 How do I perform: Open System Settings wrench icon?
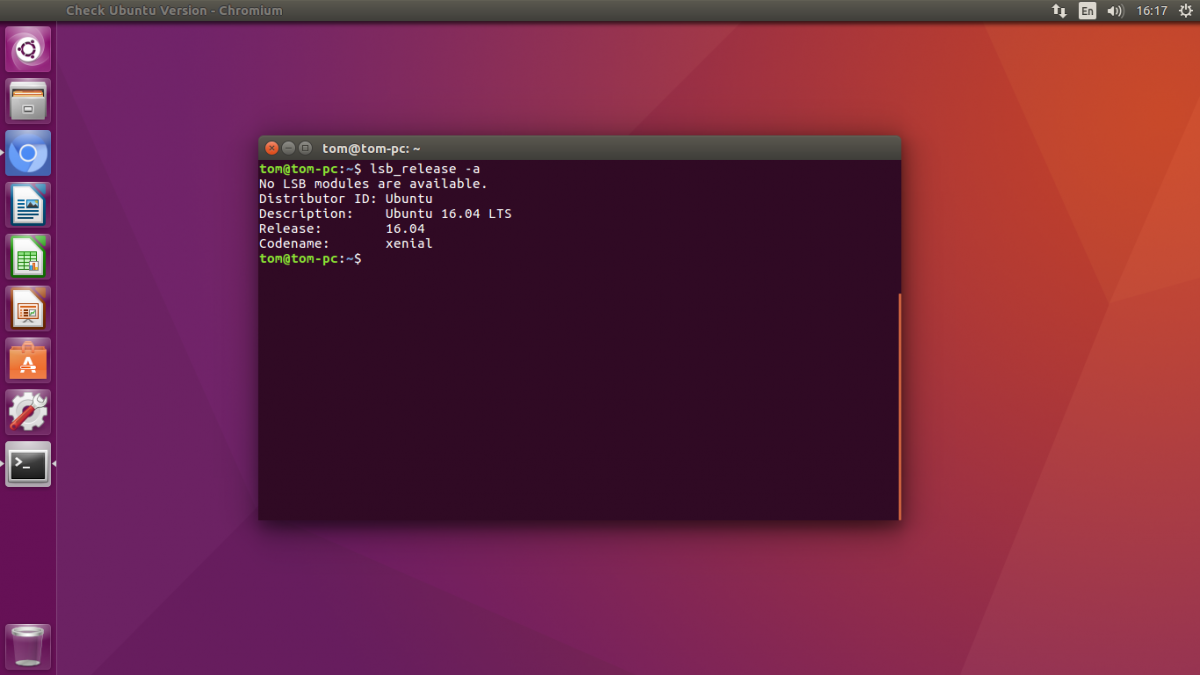pyautogui.click(x=28, y=412)
